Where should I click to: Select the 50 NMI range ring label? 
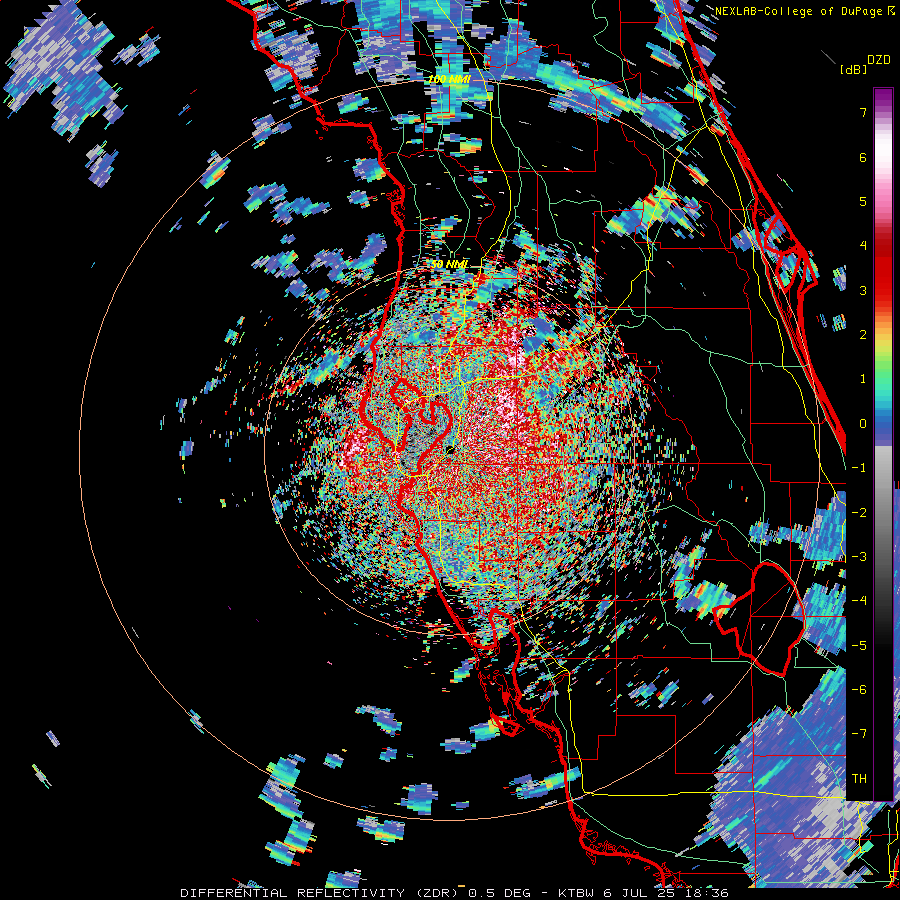[449, 264]
